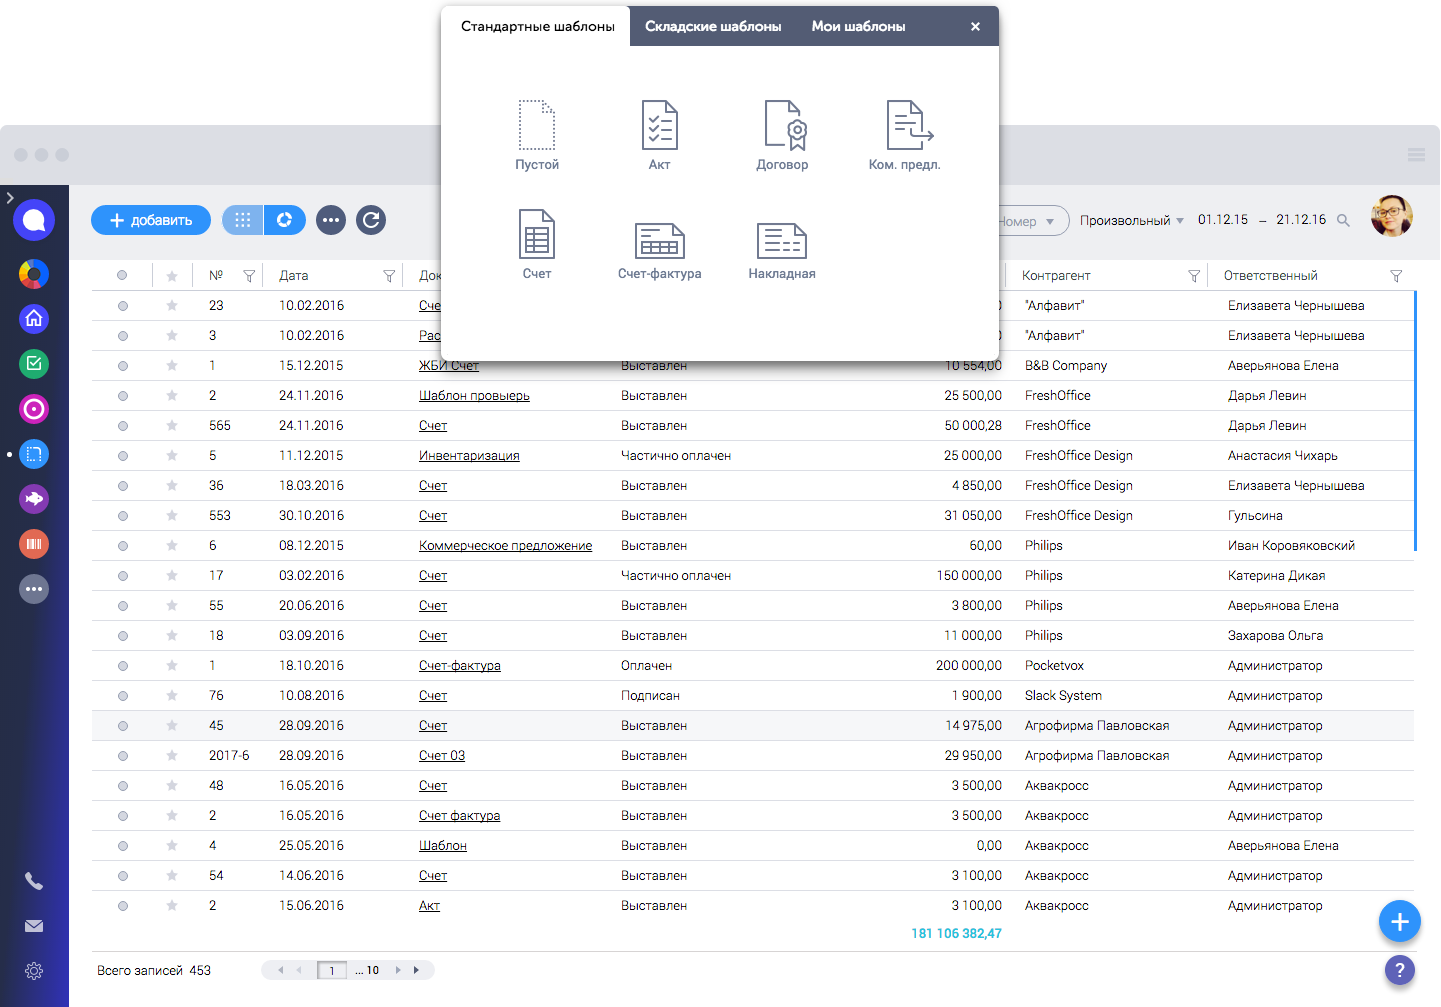Viewport: 1441px width, 1007px height.
Task: Select the Акт template icon
Action: 660,125
